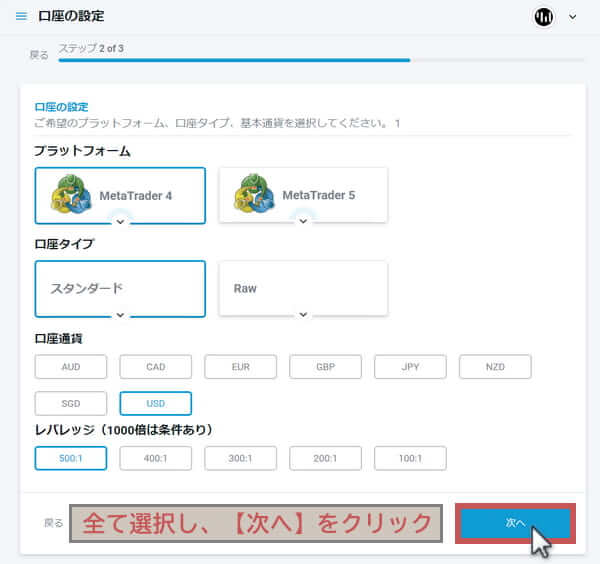Click the blue 口座の設定 section heading
This screenshot has width=600, height=564.
(61, 107)
